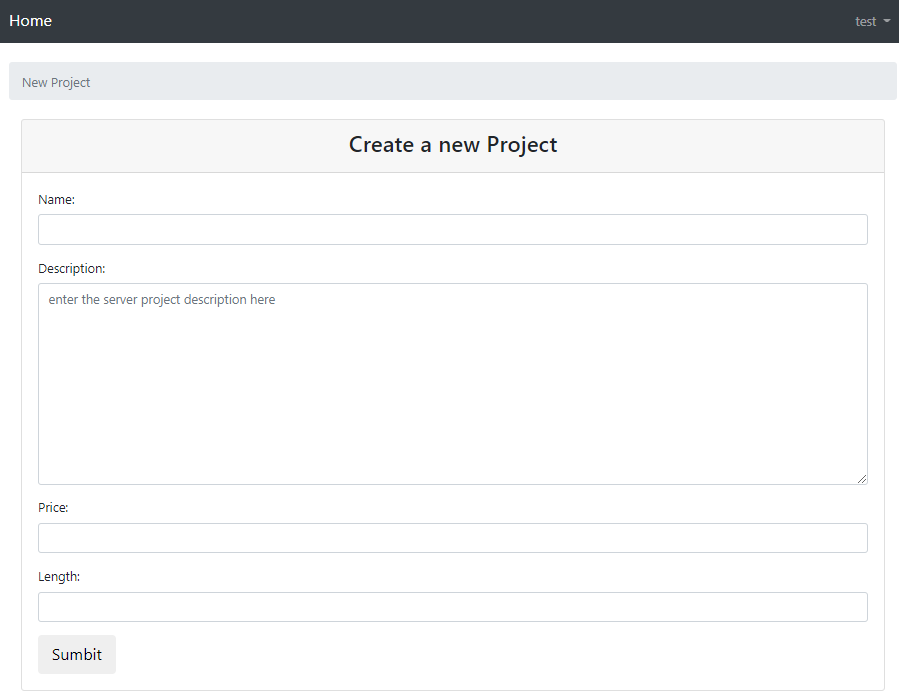This screenshot has width=899, height=697.
Task: Select the New Project breadcrumb item
Action: pyautogui.click(x=56, y=82)
